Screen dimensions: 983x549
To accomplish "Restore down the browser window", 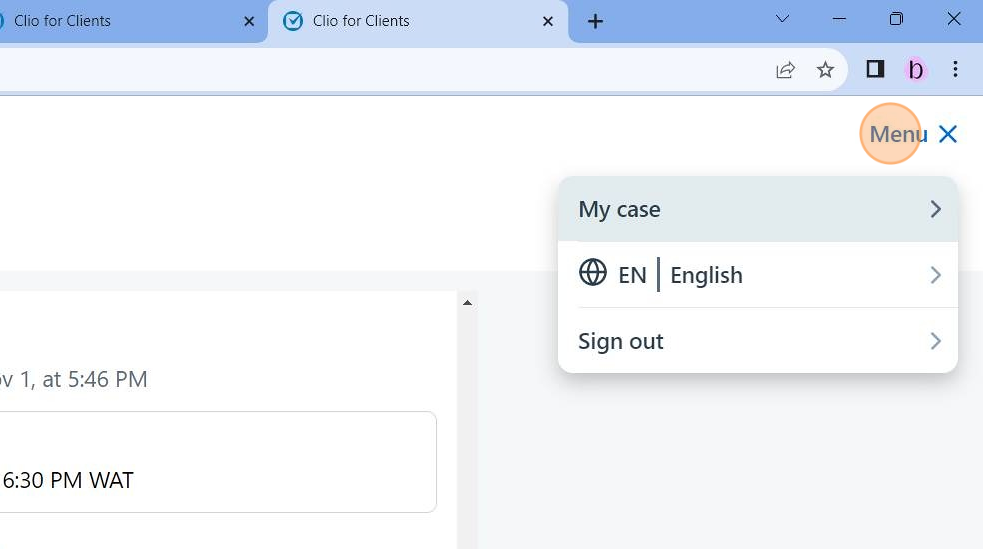I will pos(896,19).
